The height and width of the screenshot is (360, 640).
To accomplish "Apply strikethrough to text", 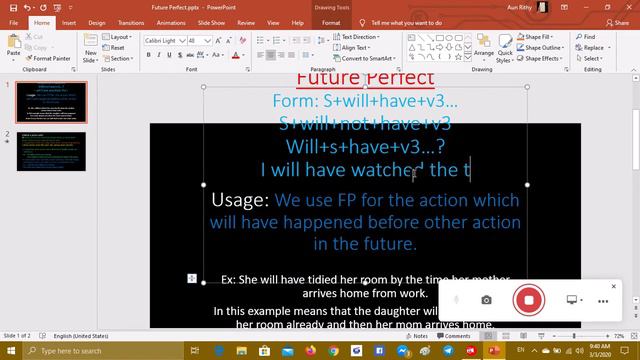I will (x=190, y=55).
